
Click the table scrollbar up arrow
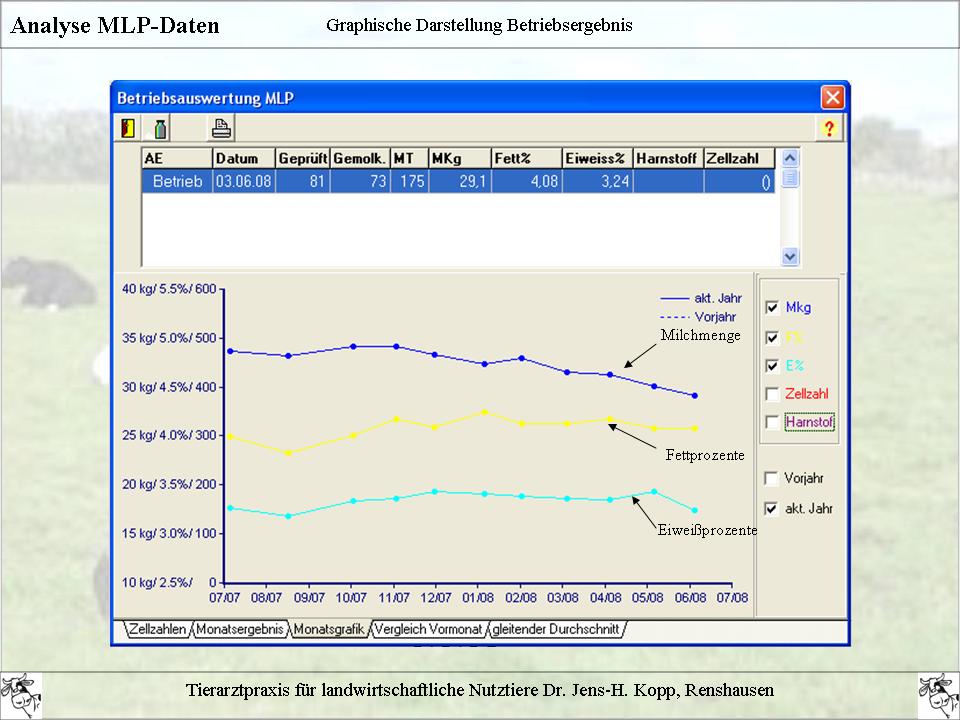click(790, 158)
